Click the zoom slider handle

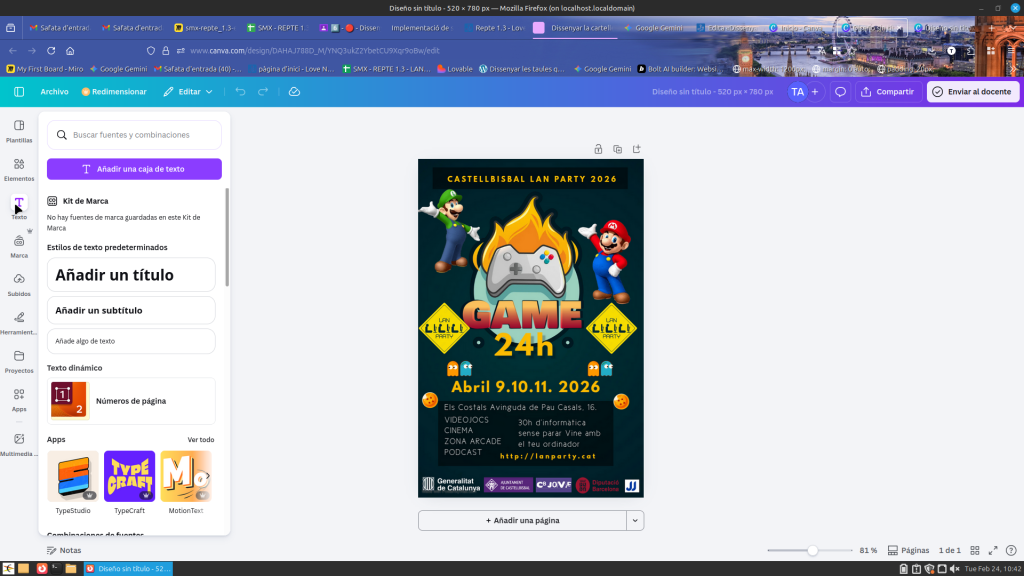(x=813, y=550)
